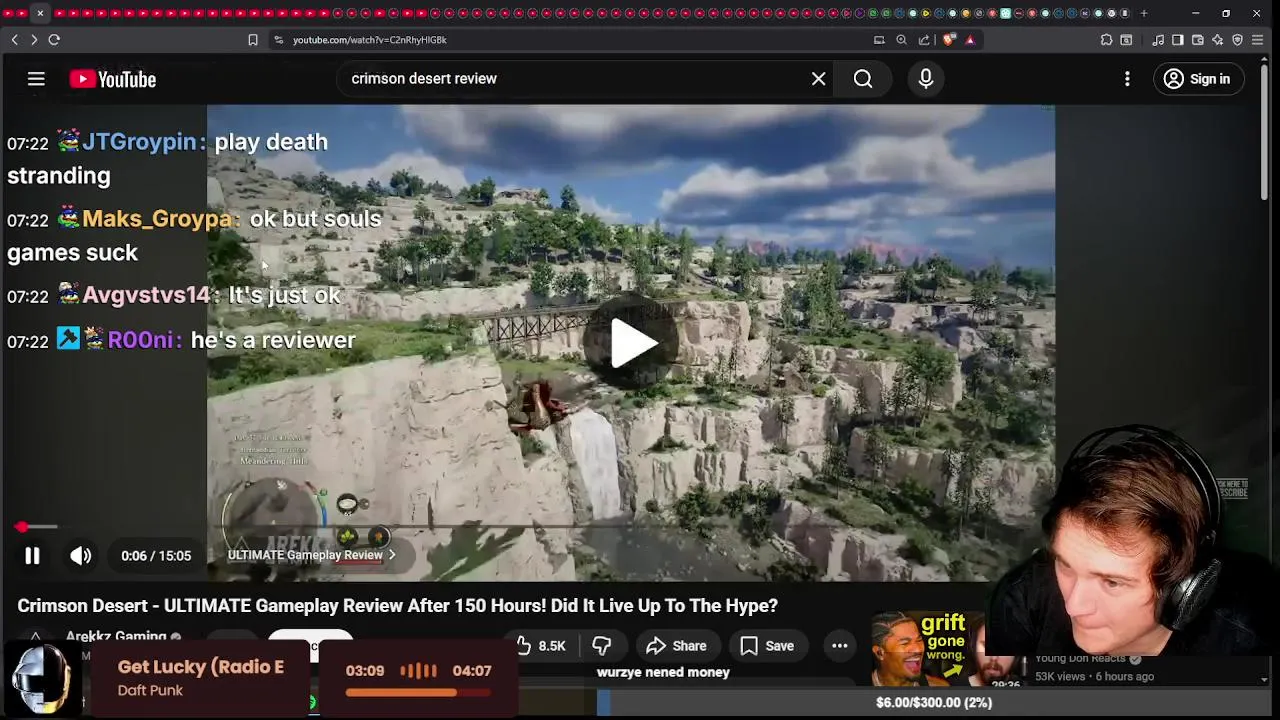Image resolution: width=1280 pixels, height=720 pixels.
Task: Click the '0:06 / 15:05' time display
Action: pos(156,556)
